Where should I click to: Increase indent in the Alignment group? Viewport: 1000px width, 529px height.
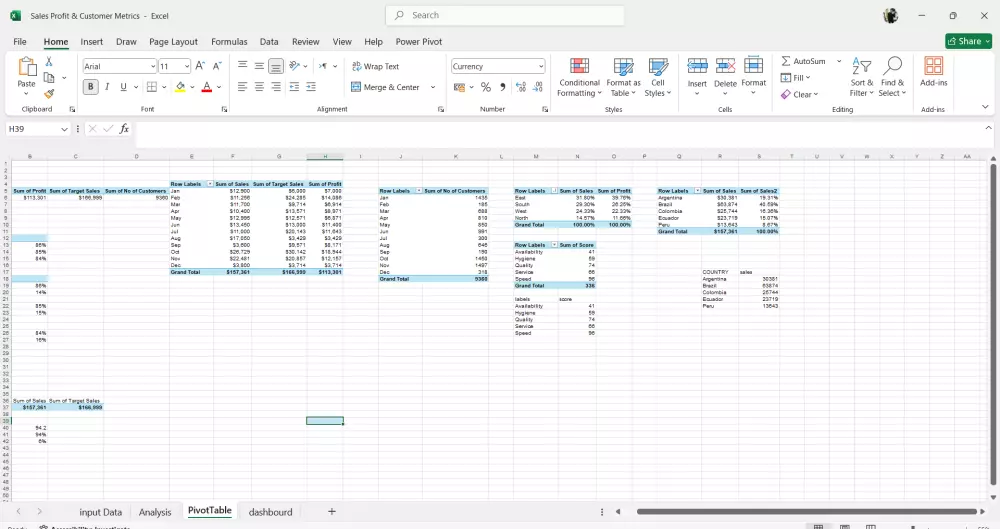pyautogui.click(x=311, y=87)
